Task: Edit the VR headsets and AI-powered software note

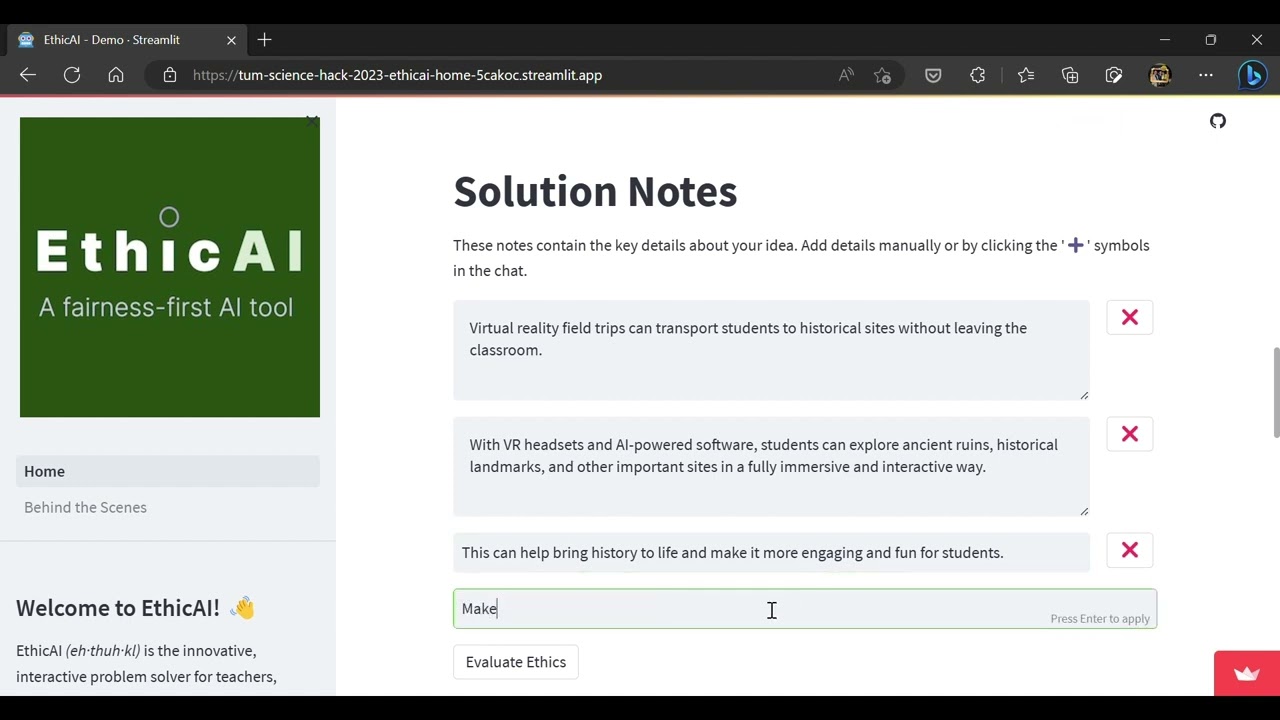Action: coord(771,467)
